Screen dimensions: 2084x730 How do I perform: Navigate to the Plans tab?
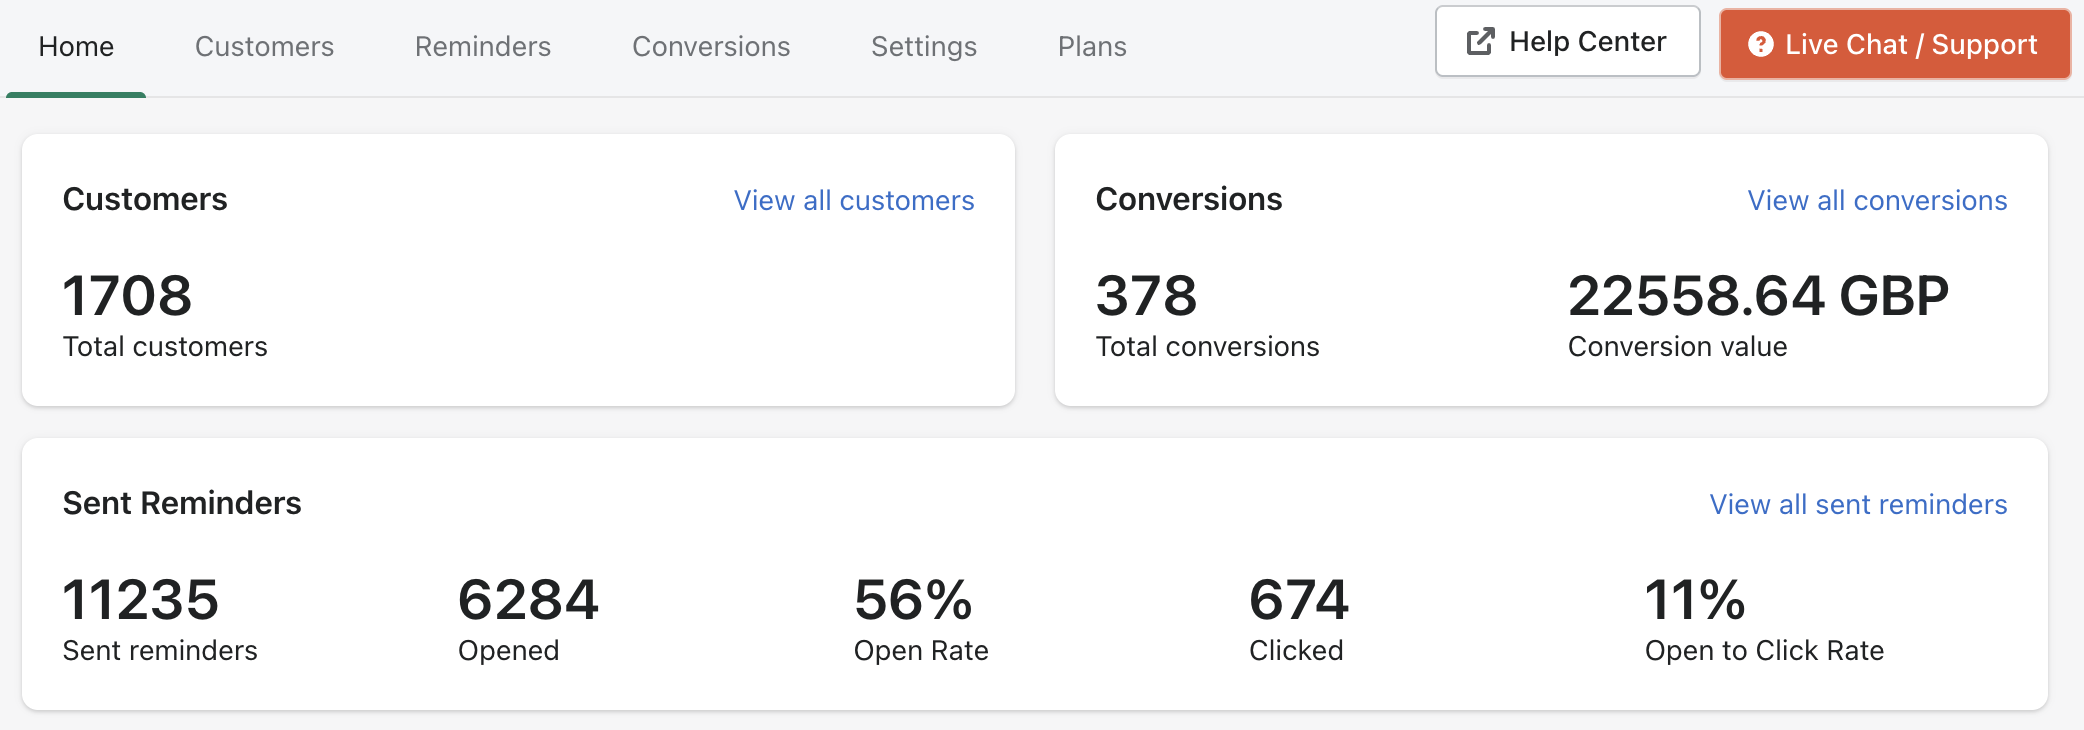click(1092, 47)
